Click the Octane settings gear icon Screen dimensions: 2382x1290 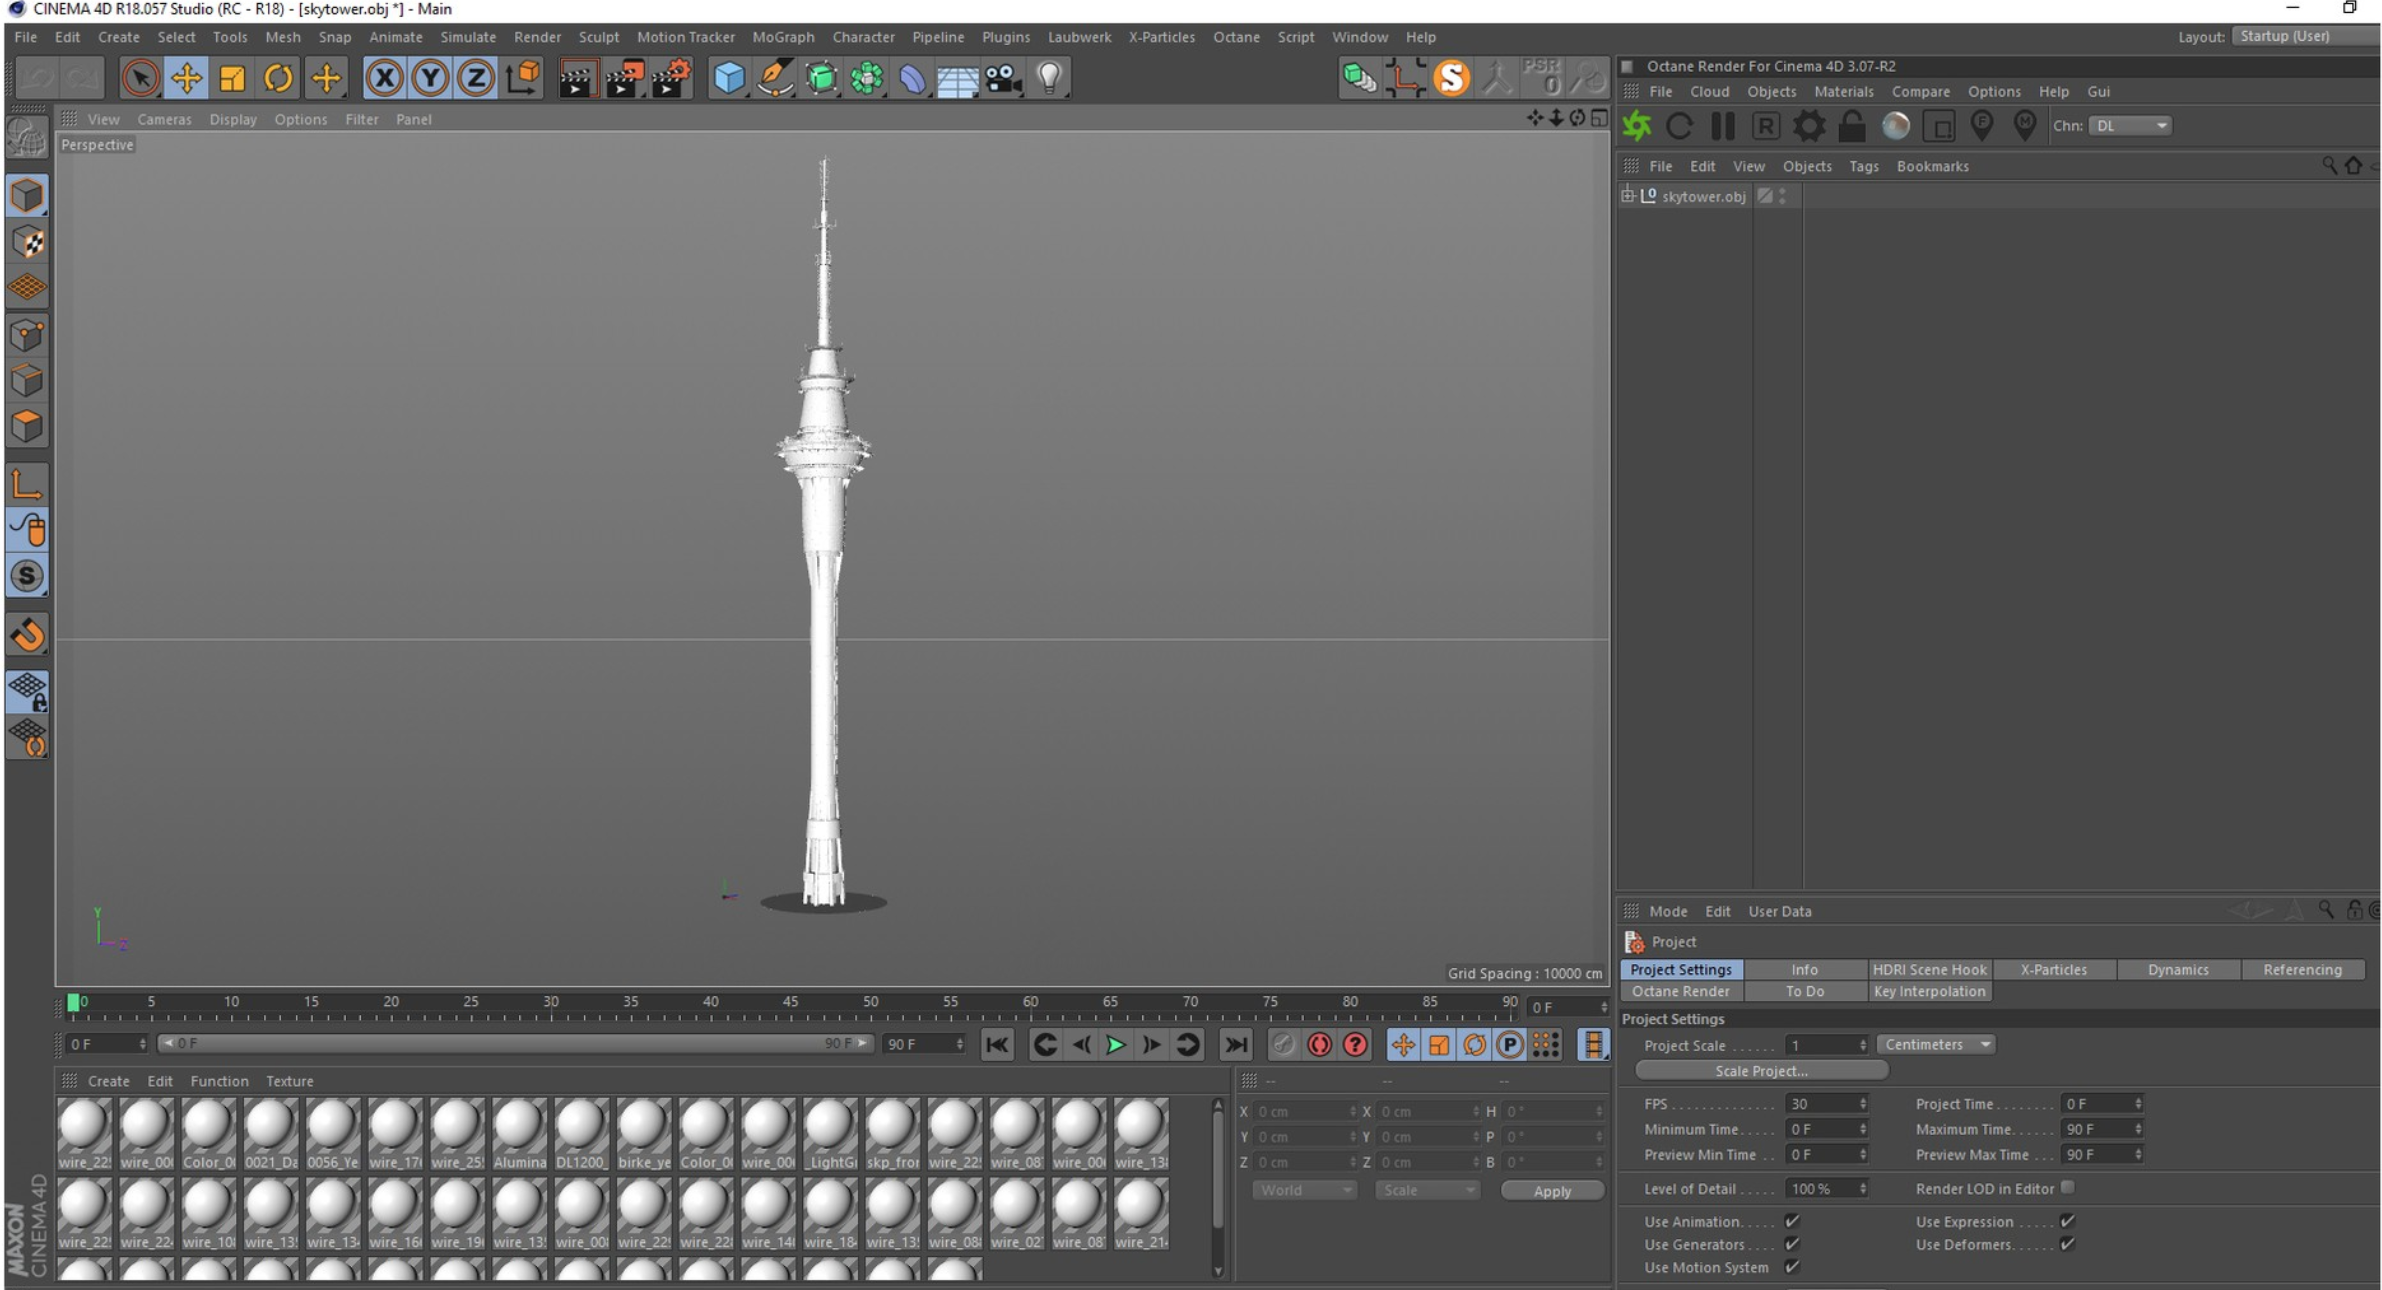click(x=1808, y=126)
